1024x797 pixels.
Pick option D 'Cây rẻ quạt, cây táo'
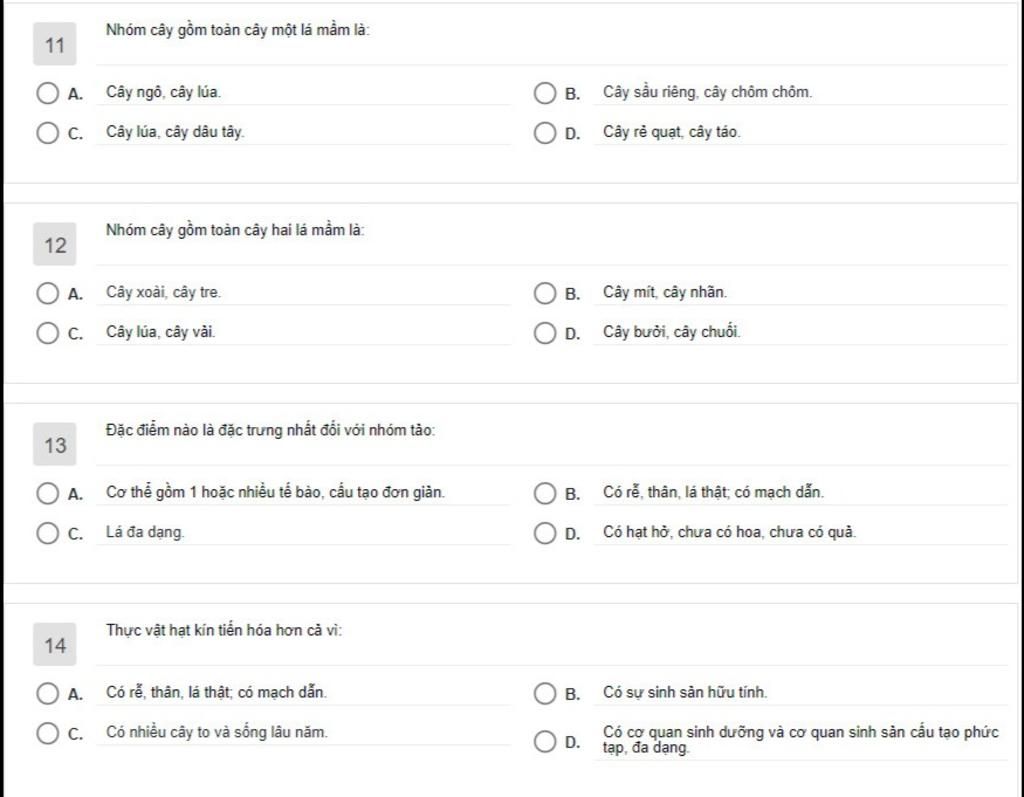tap(544, 133)
